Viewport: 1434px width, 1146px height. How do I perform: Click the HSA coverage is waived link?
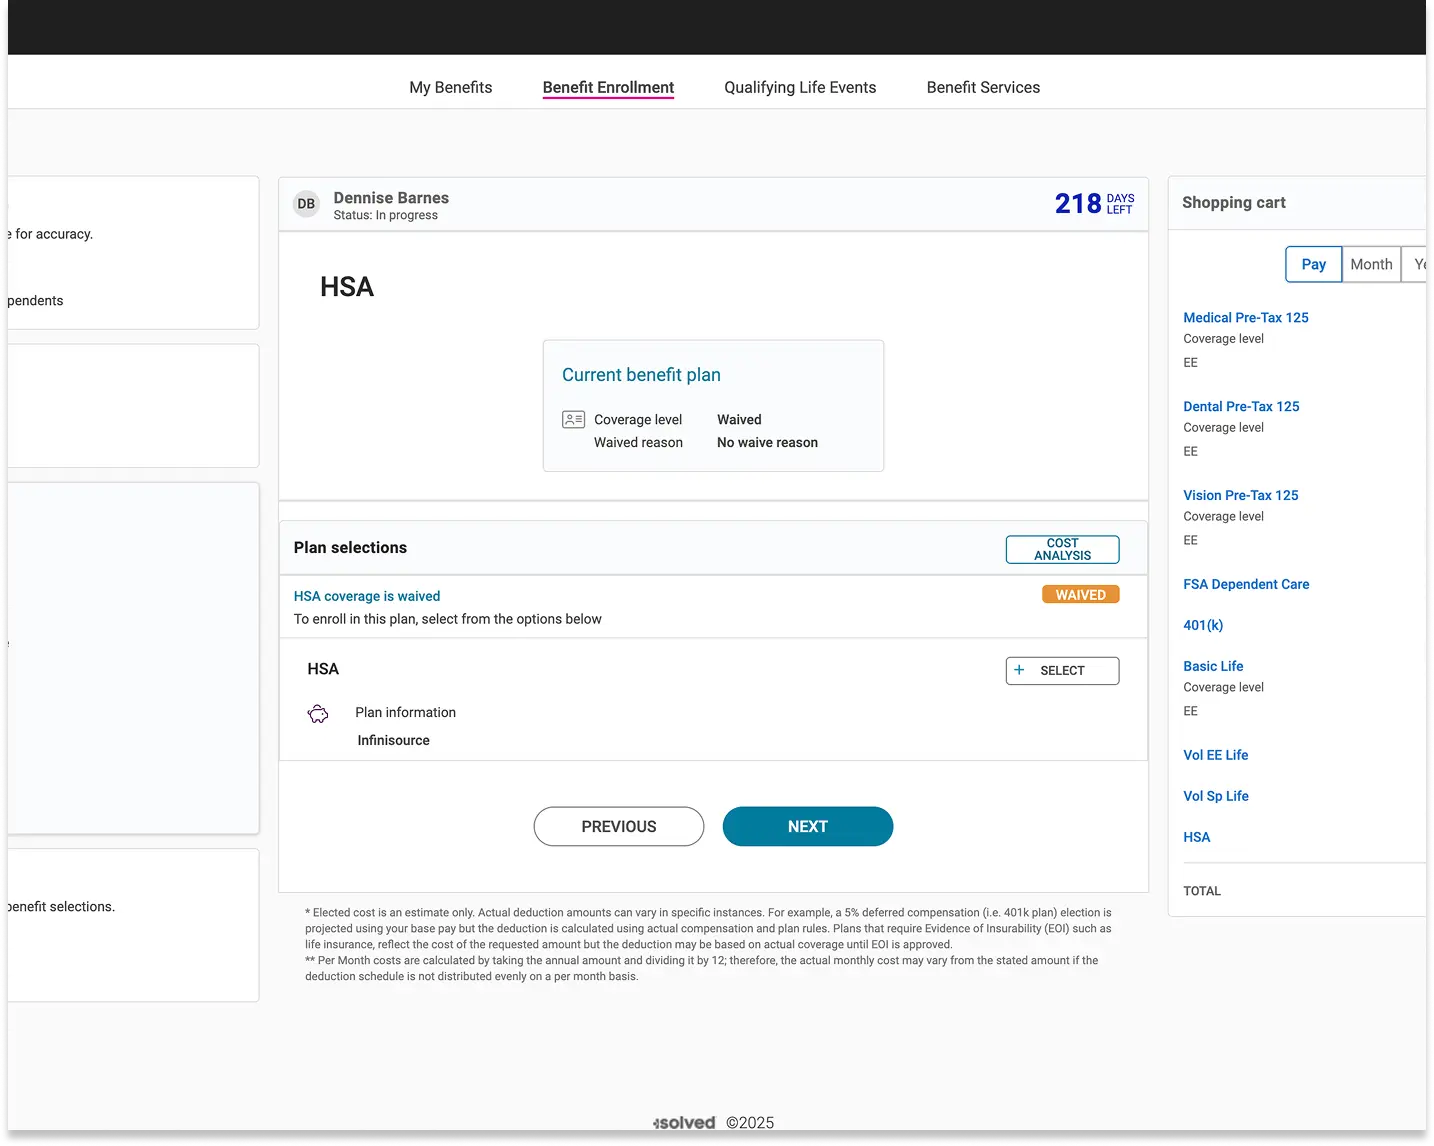[x=366, y=595]
